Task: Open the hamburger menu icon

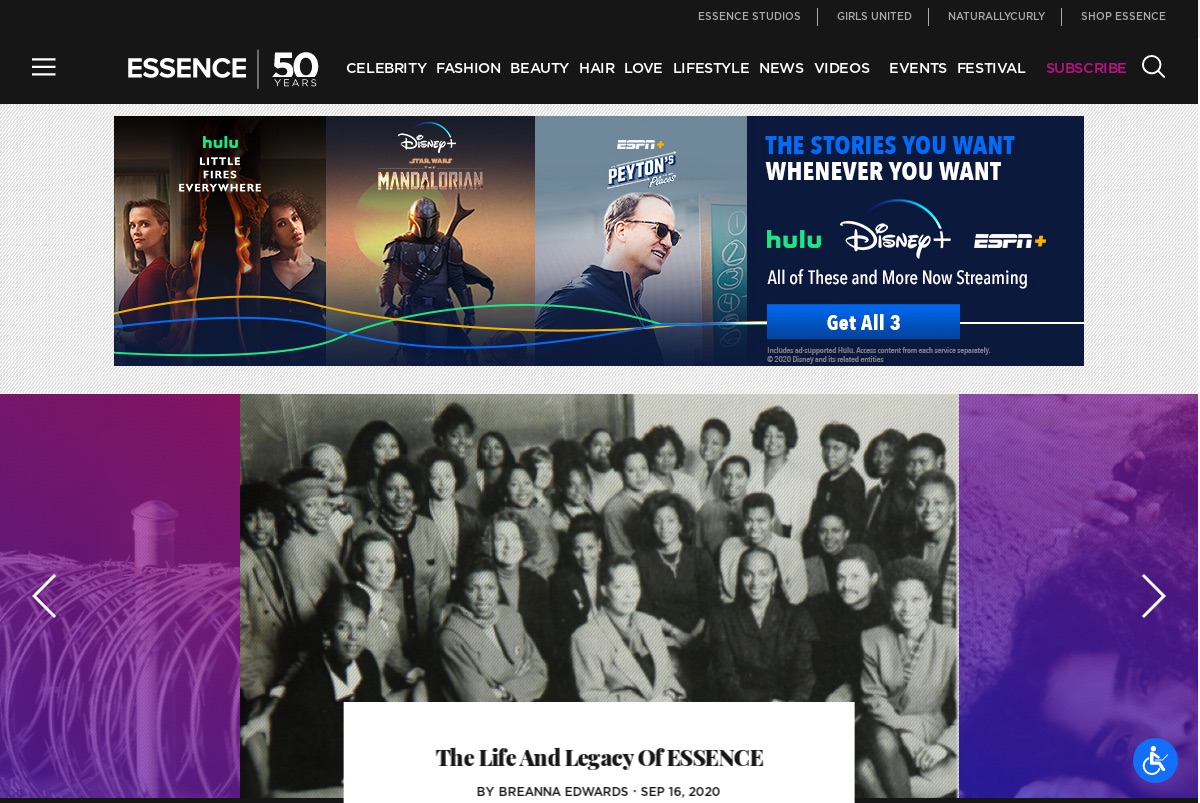Action: pyautogui.click(x=43, y=67)
